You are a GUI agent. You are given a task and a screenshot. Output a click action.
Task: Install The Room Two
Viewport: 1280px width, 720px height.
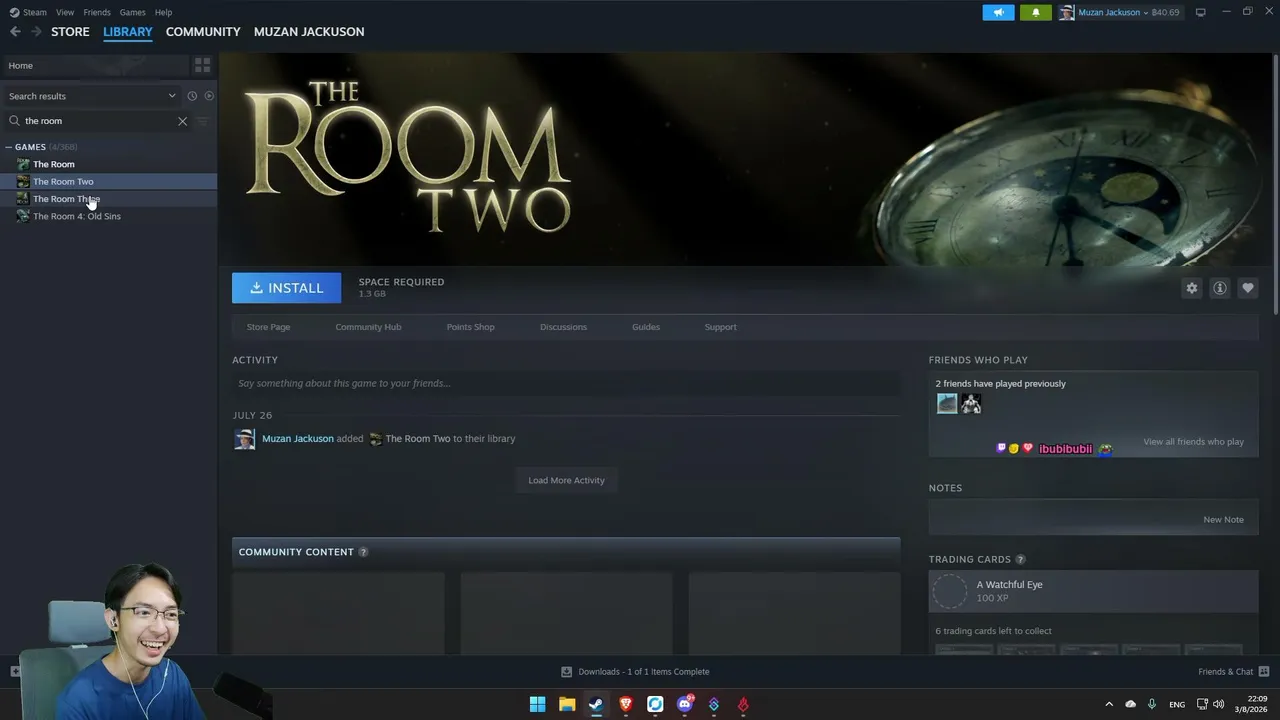(x=287, y=288)
